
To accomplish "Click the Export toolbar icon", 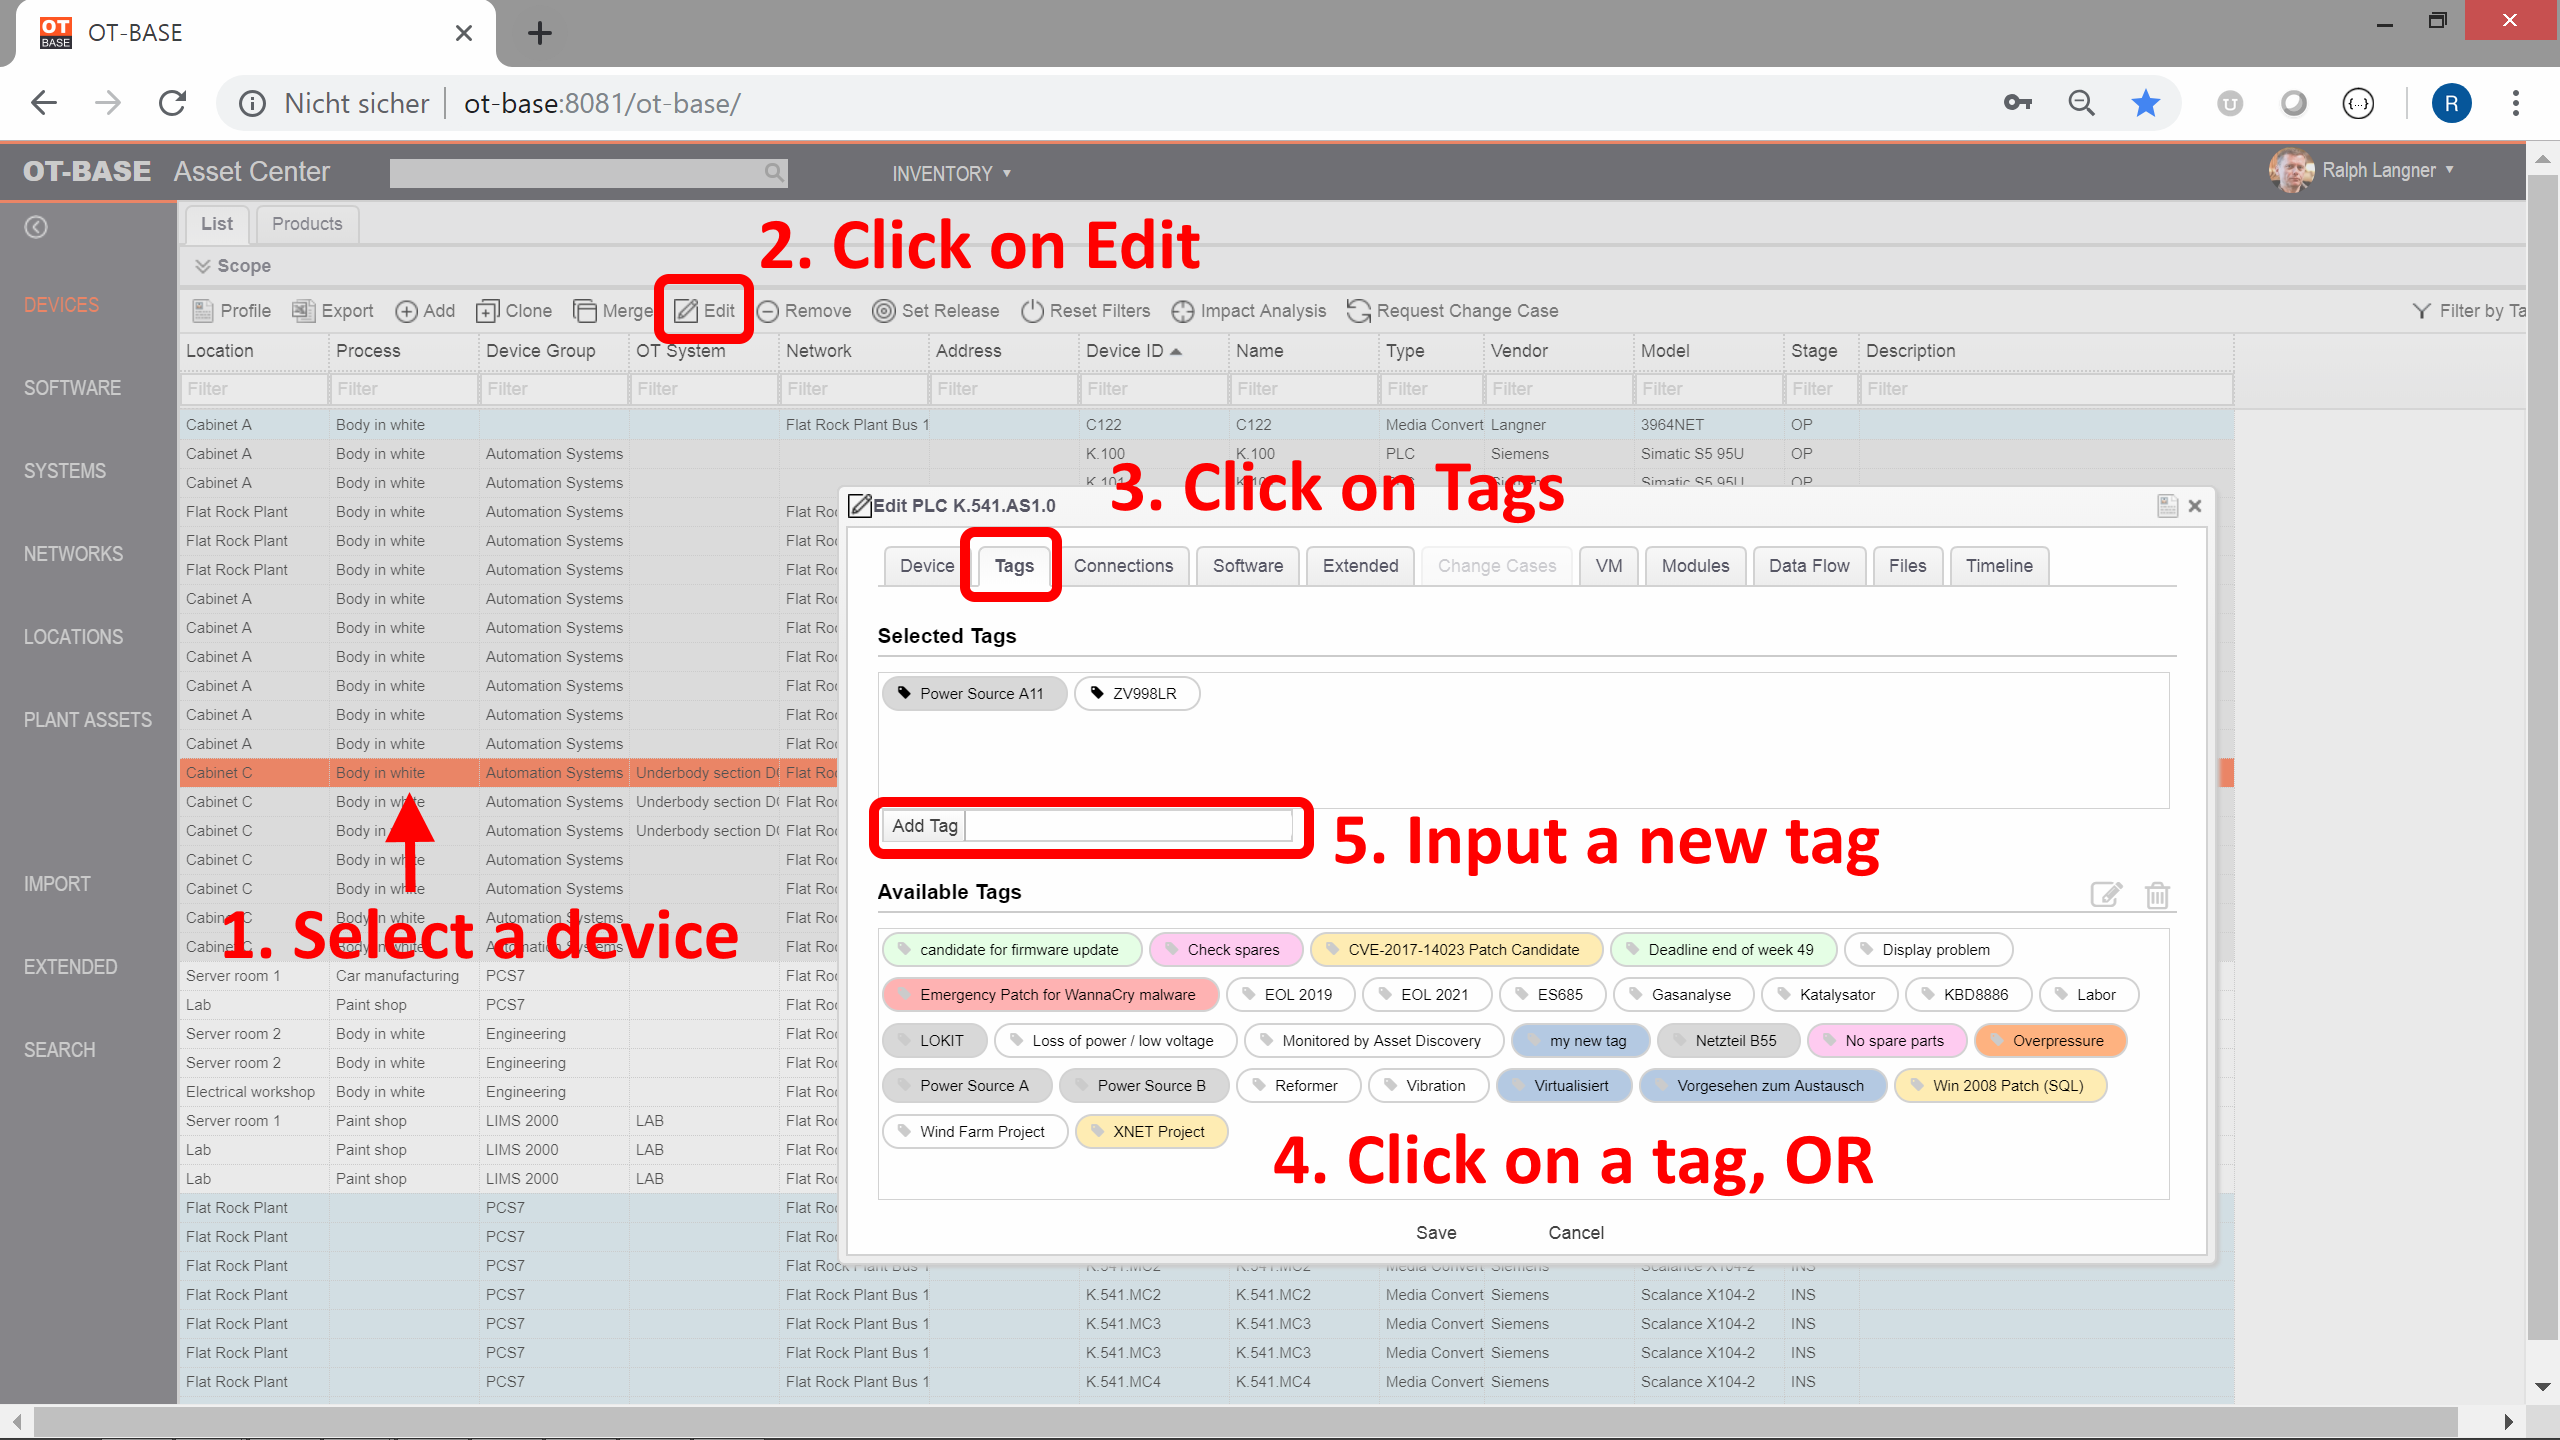I will (x=303, y=311).
